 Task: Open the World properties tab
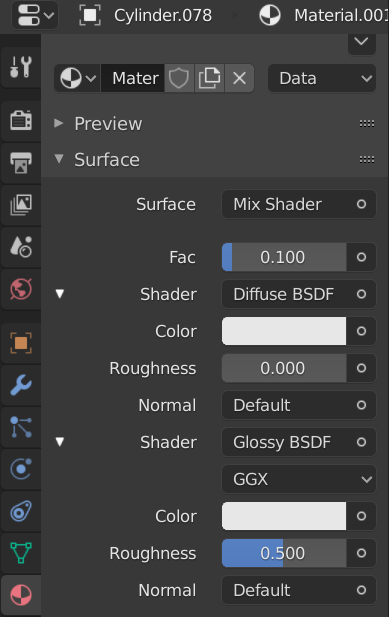[x=20, y=289]
